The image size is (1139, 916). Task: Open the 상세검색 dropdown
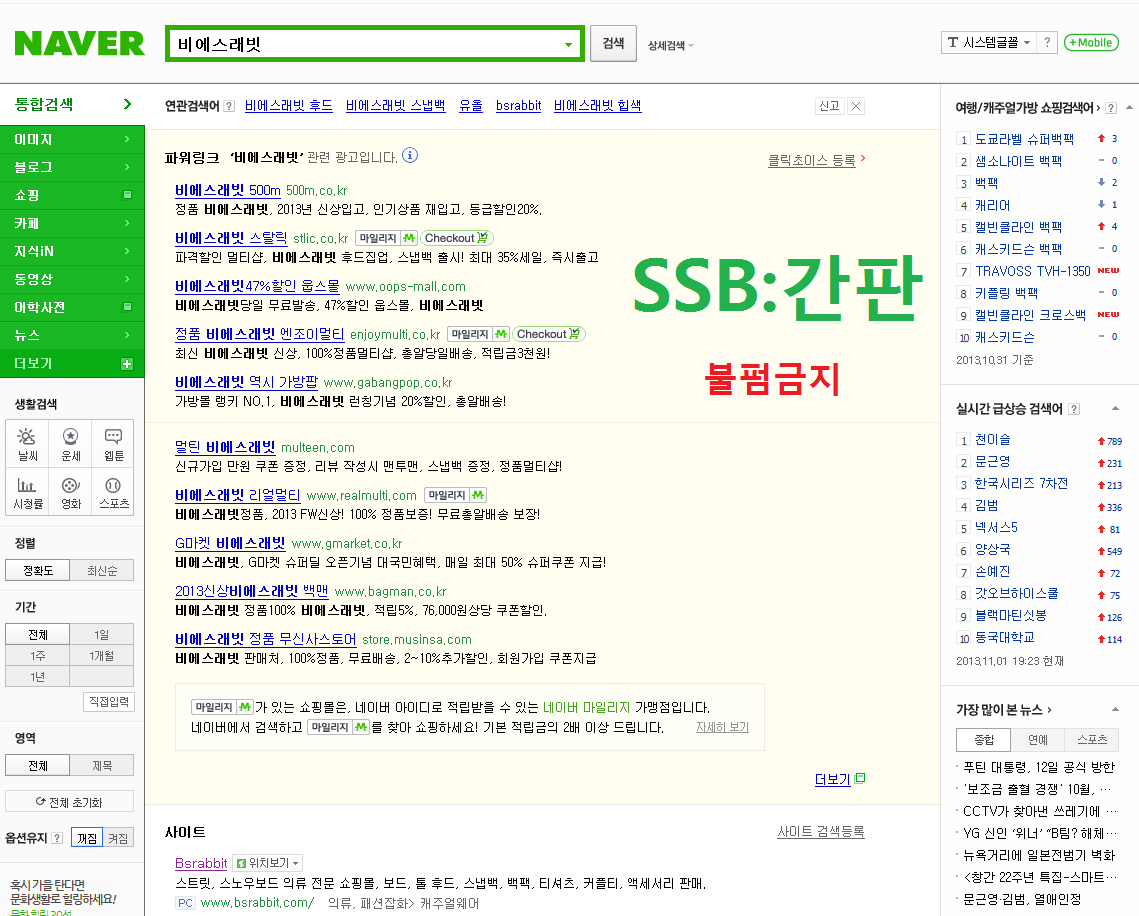click(x=670, y=45)
